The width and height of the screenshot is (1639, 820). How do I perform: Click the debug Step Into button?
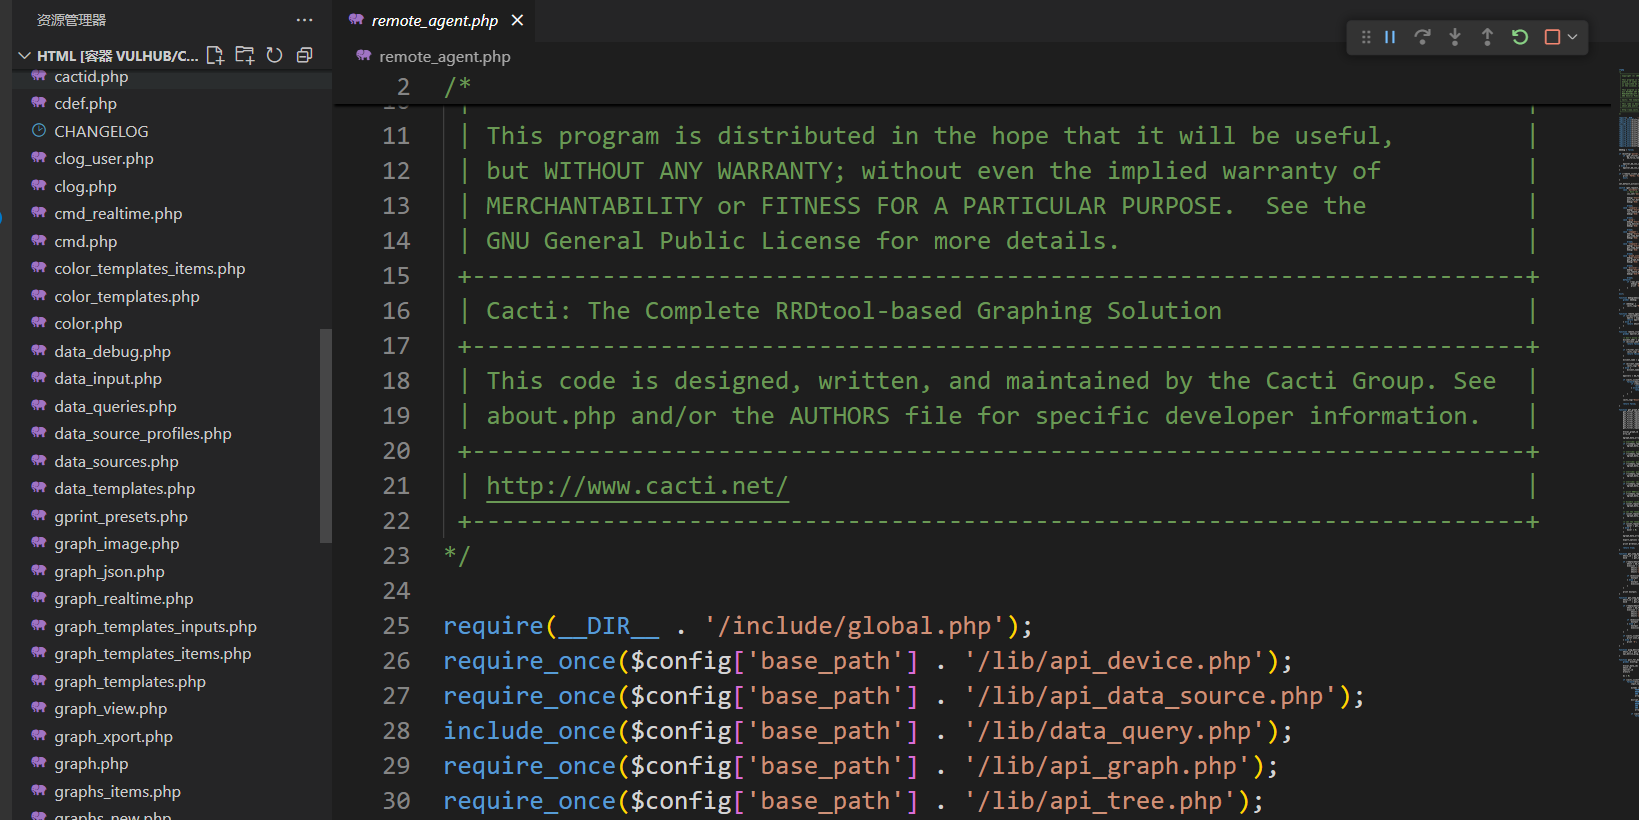(x=1455, y=37)
